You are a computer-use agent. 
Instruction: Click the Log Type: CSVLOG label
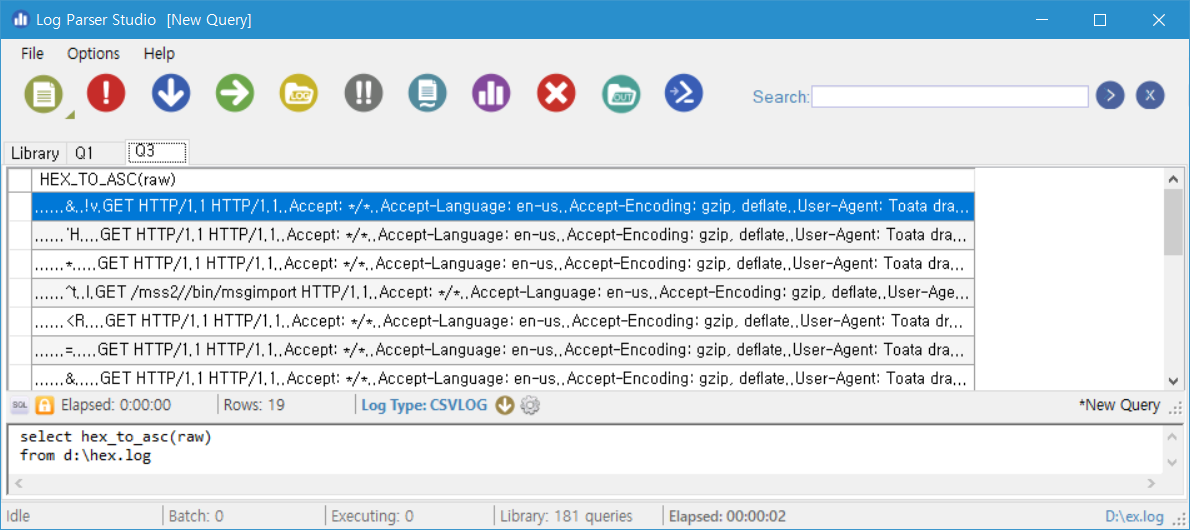click(x=424, y=405)
